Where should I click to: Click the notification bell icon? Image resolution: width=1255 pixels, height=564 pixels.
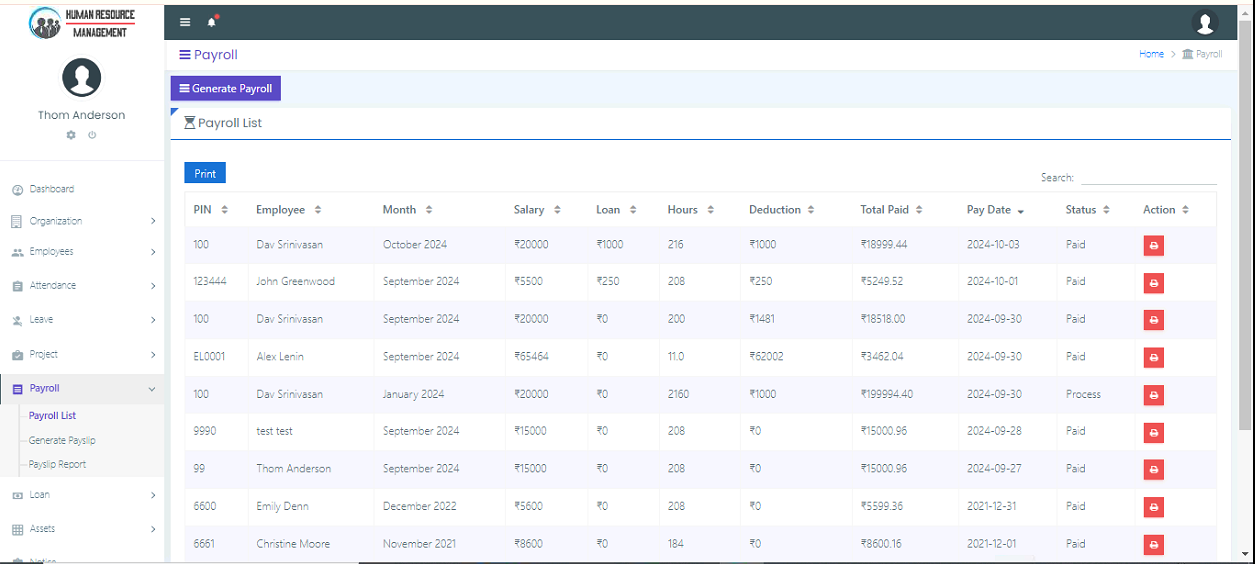click(x=211, y=22)
